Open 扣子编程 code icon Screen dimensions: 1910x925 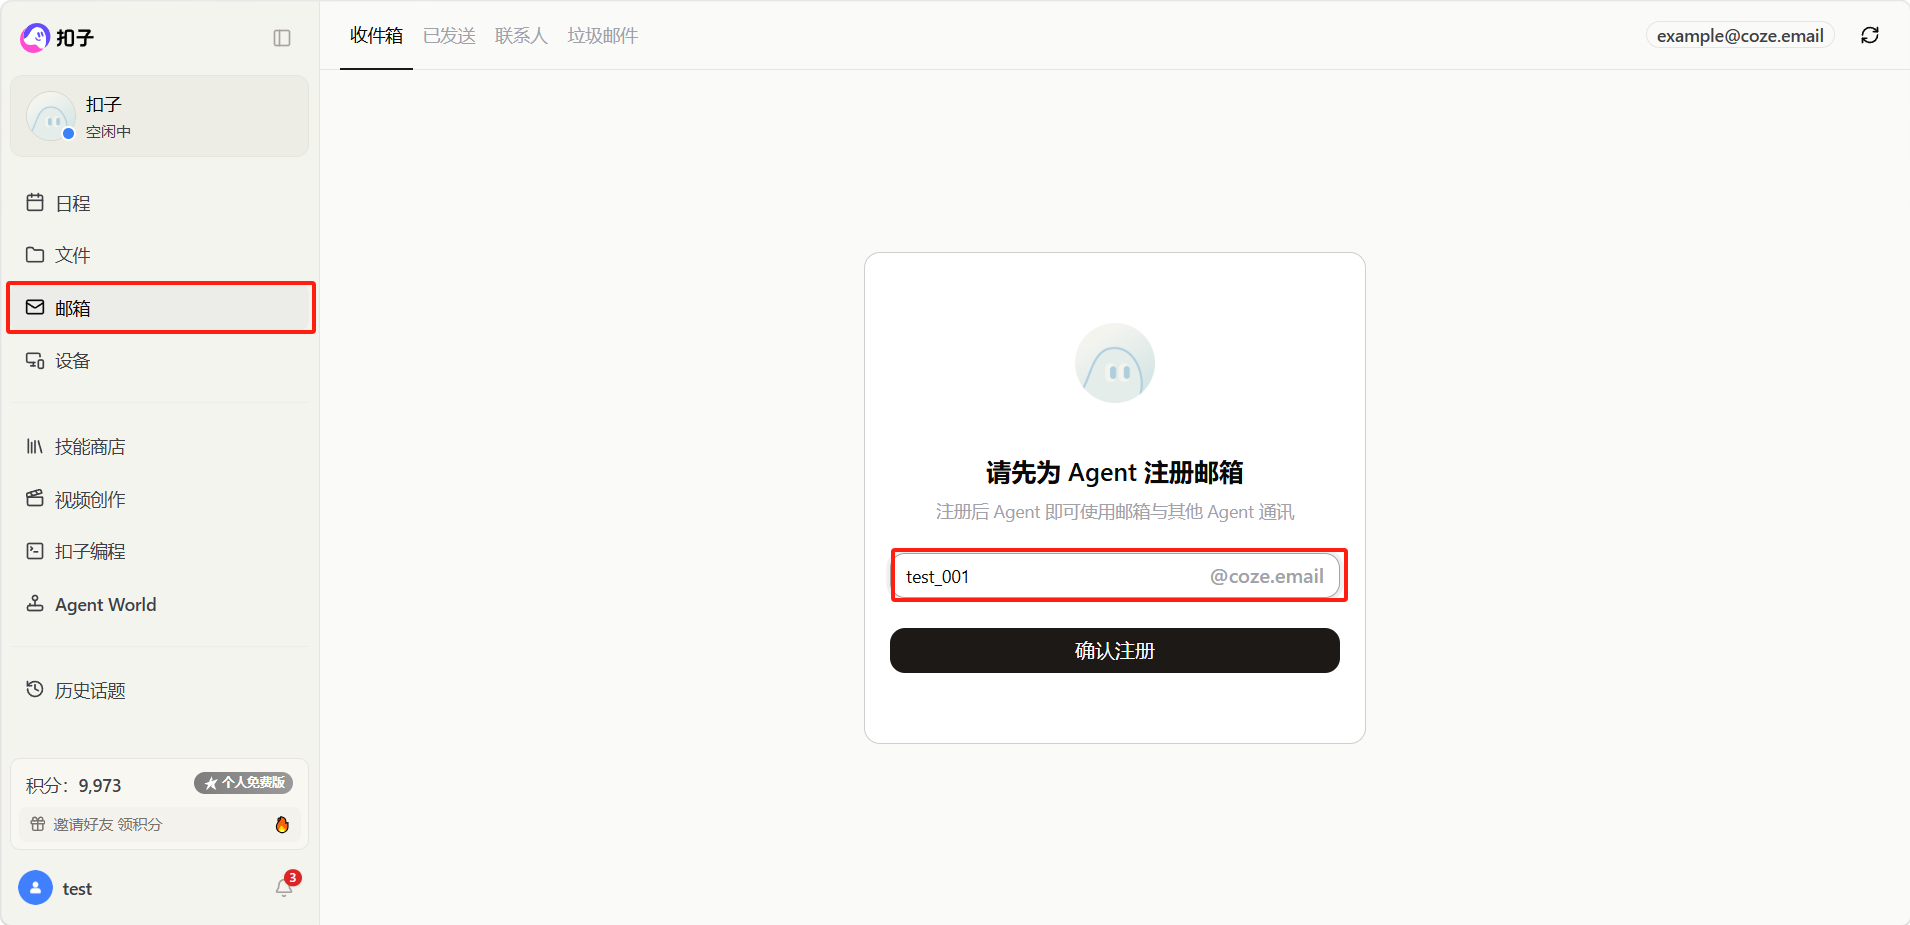pos(35,551)
